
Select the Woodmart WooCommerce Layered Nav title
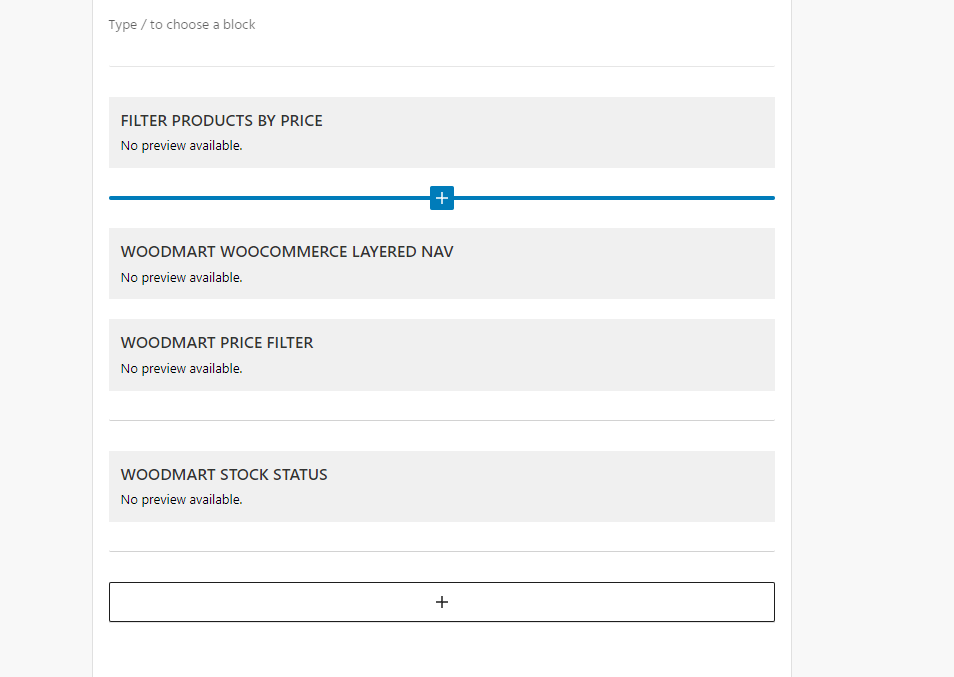pyautogui.click(x=287, y=252)
